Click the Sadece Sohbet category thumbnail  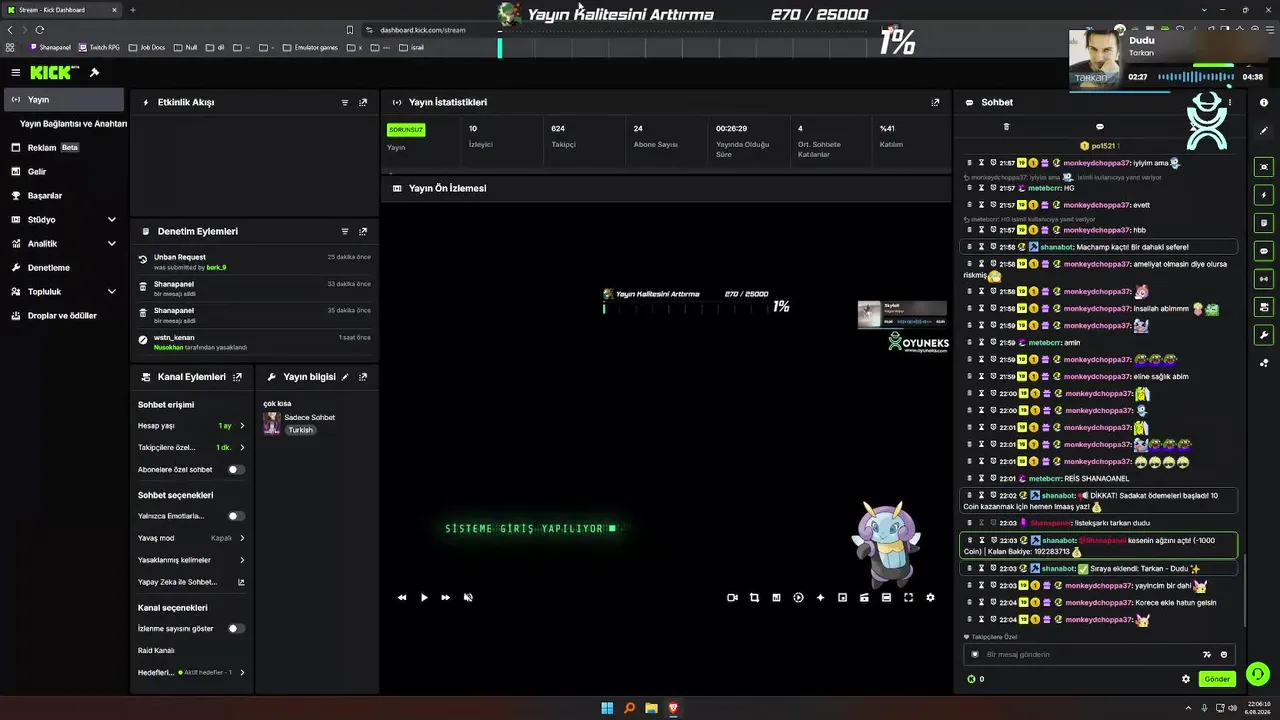coord(271,424)
